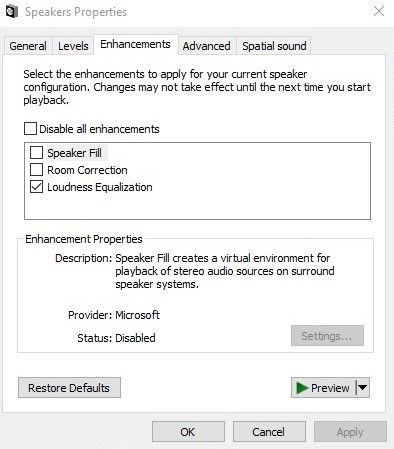Check the Speaker Fill checkbox
Image resolution: width=394 pixels, height=449 pixels.
[x=36, y=153]
